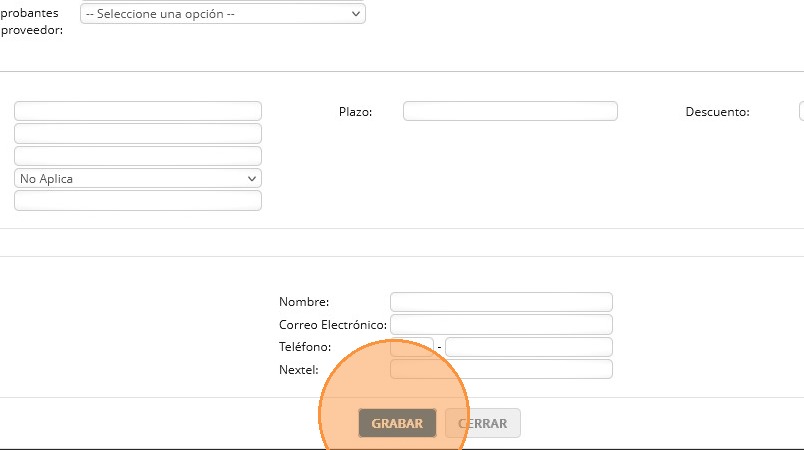This screenshot has width=804, height=450.
Task: Click the 'Plazo:' label
Action: tap(356, 112)
